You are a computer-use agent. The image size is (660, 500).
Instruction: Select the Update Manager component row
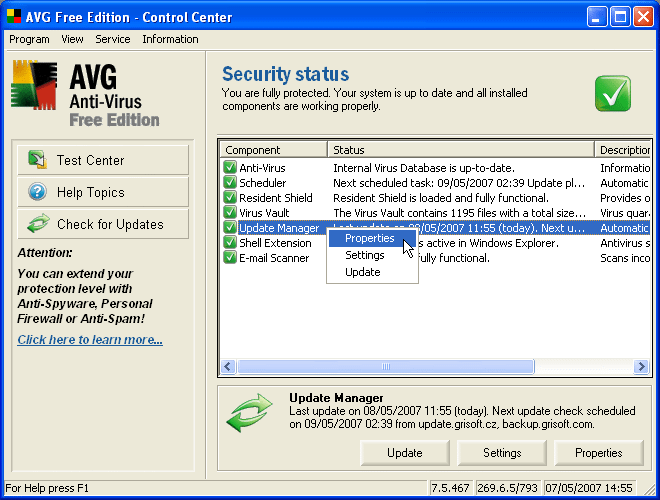click(x=436, y=228)
